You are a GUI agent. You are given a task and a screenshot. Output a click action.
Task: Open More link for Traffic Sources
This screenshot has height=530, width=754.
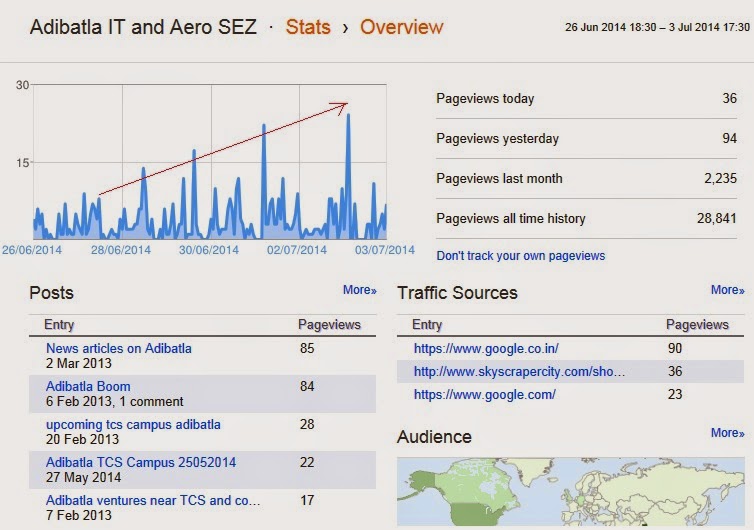coord(727,290)
